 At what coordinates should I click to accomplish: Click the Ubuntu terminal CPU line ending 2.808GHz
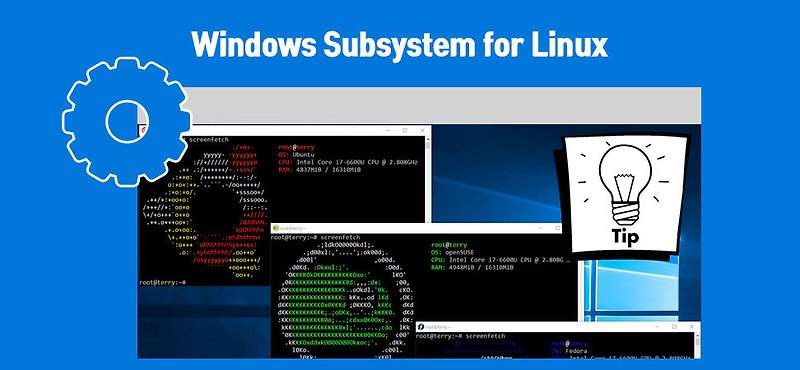348,162
